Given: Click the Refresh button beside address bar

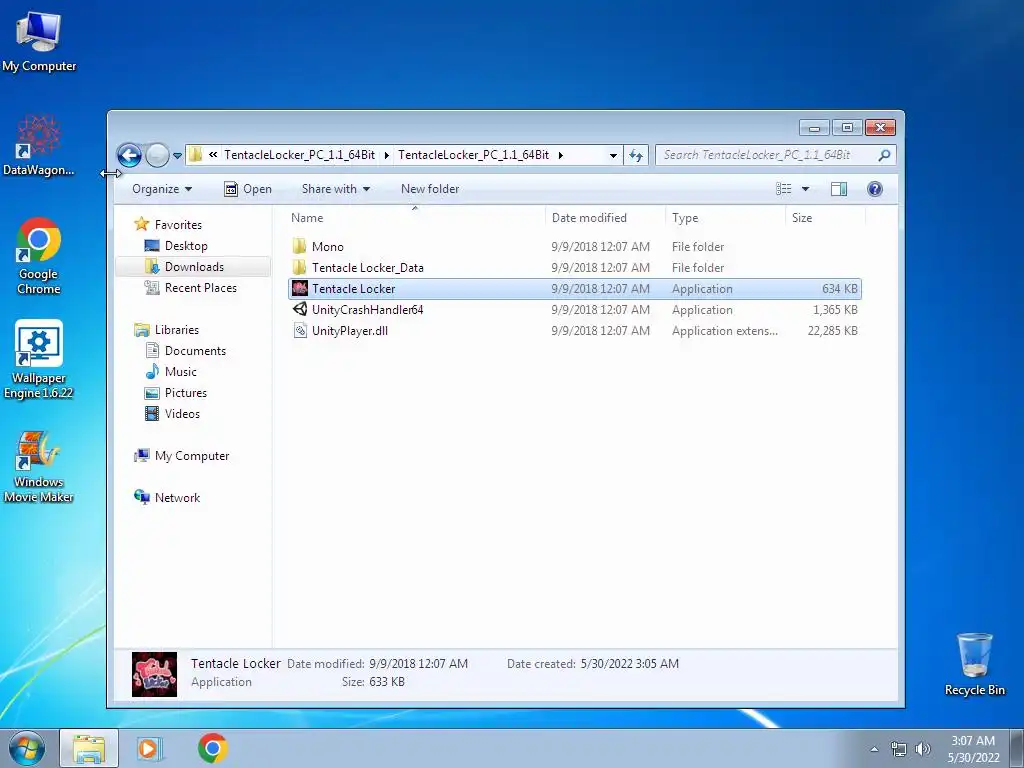Looking at the screenshot, I should [635, 155].
